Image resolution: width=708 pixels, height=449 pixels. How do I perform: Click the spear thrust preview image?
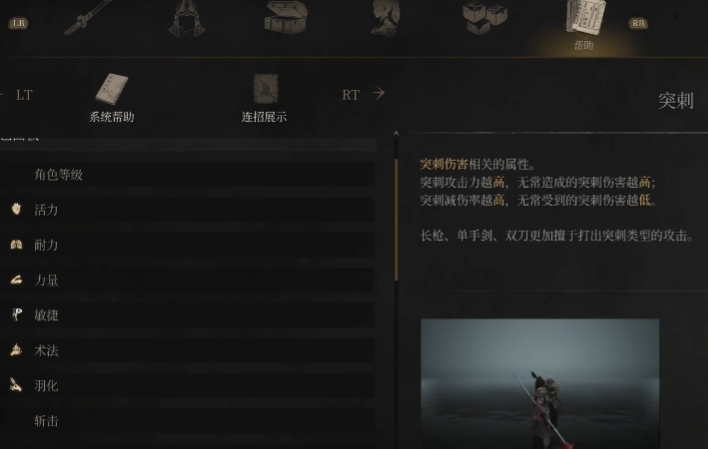(x=540, y=384)
